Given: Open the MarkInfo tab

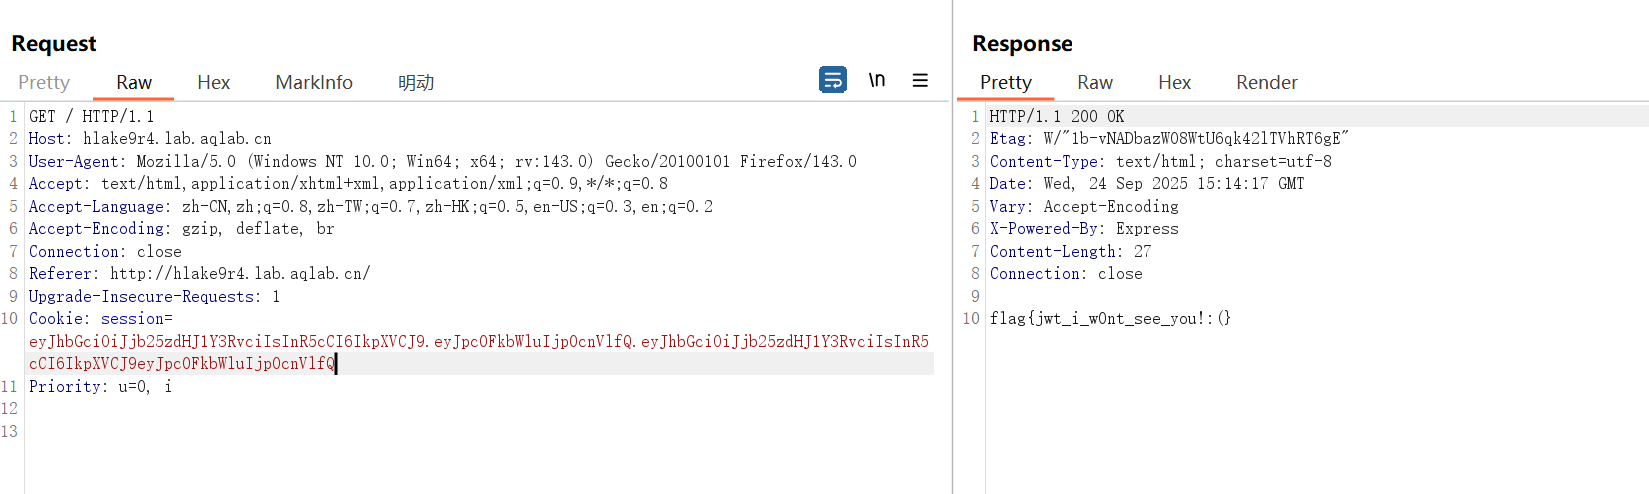Looking at the screenshot, I should point(313,83).
